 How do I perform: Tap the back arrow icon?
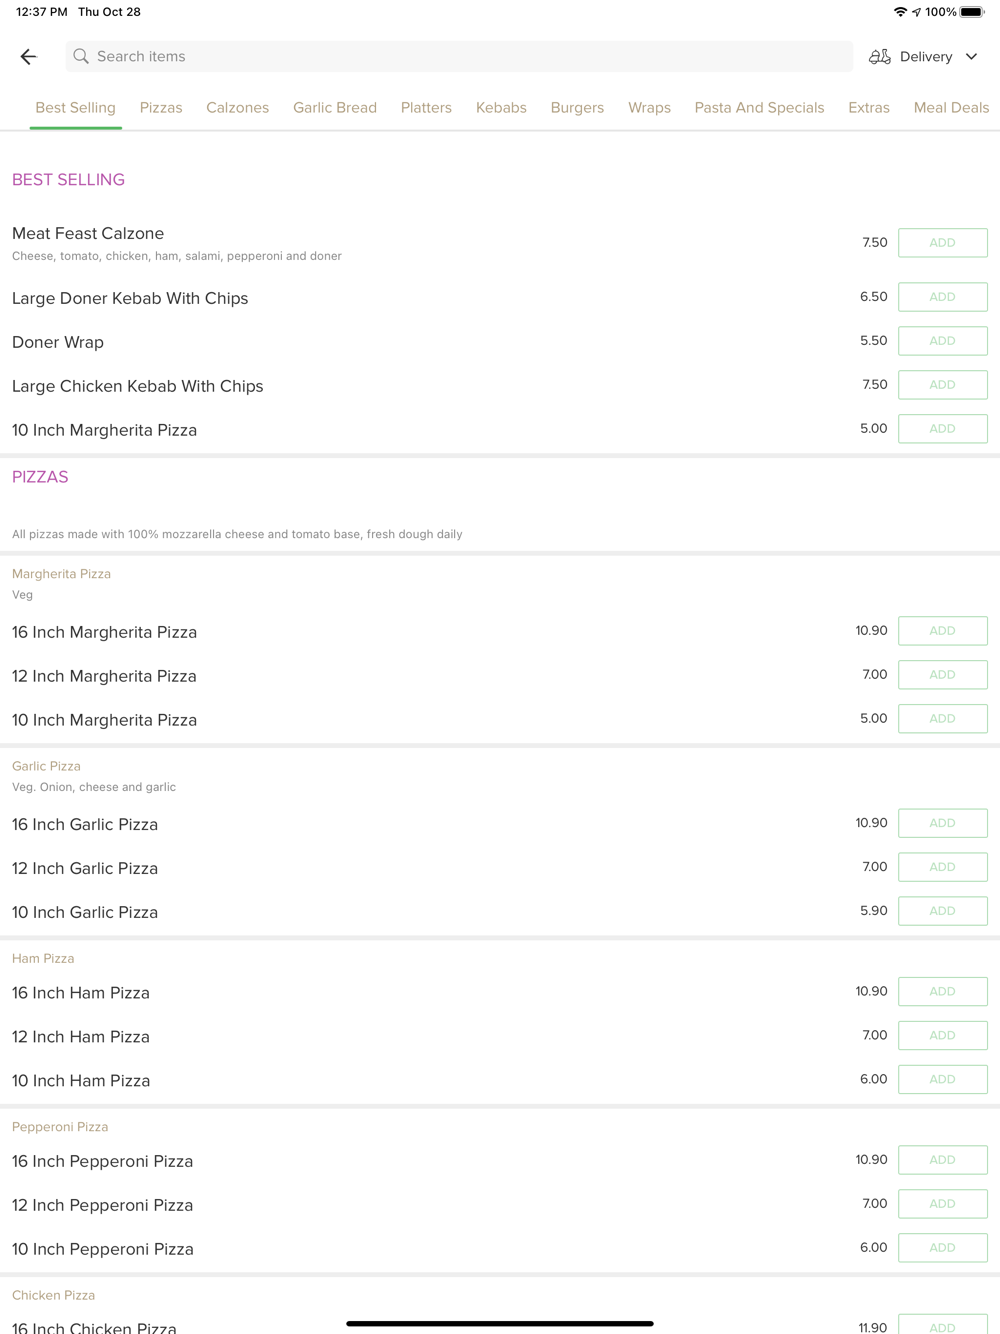point(28,57)
